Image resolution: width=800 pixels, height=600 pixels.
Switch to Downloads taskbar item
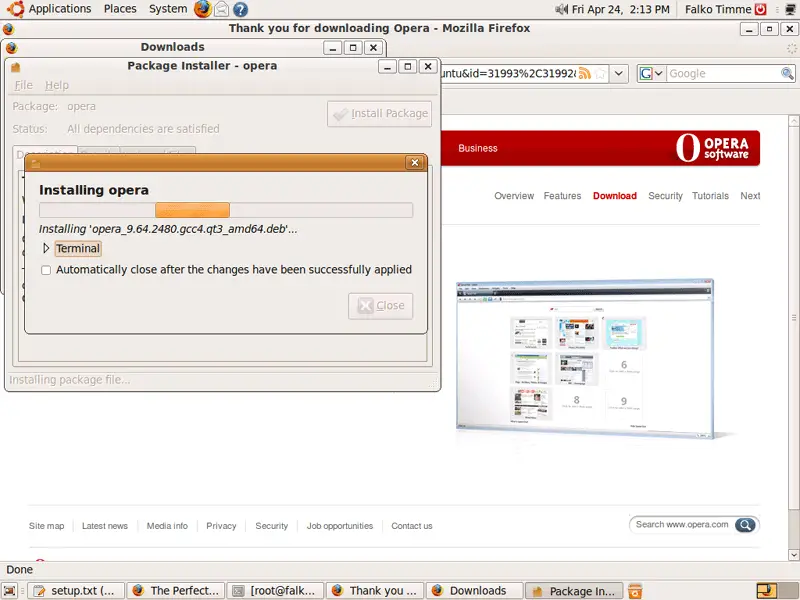point(474,591)
